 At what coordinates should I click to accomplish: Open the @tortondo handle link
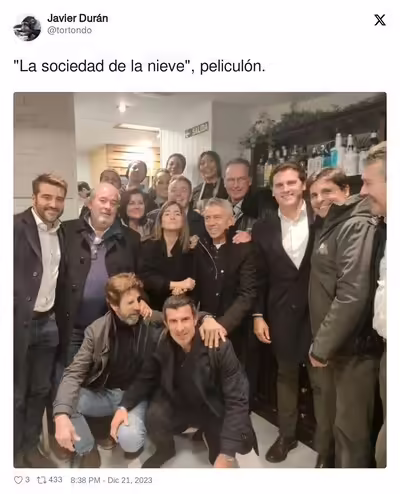pyautogui.click(x=70, y=30)
